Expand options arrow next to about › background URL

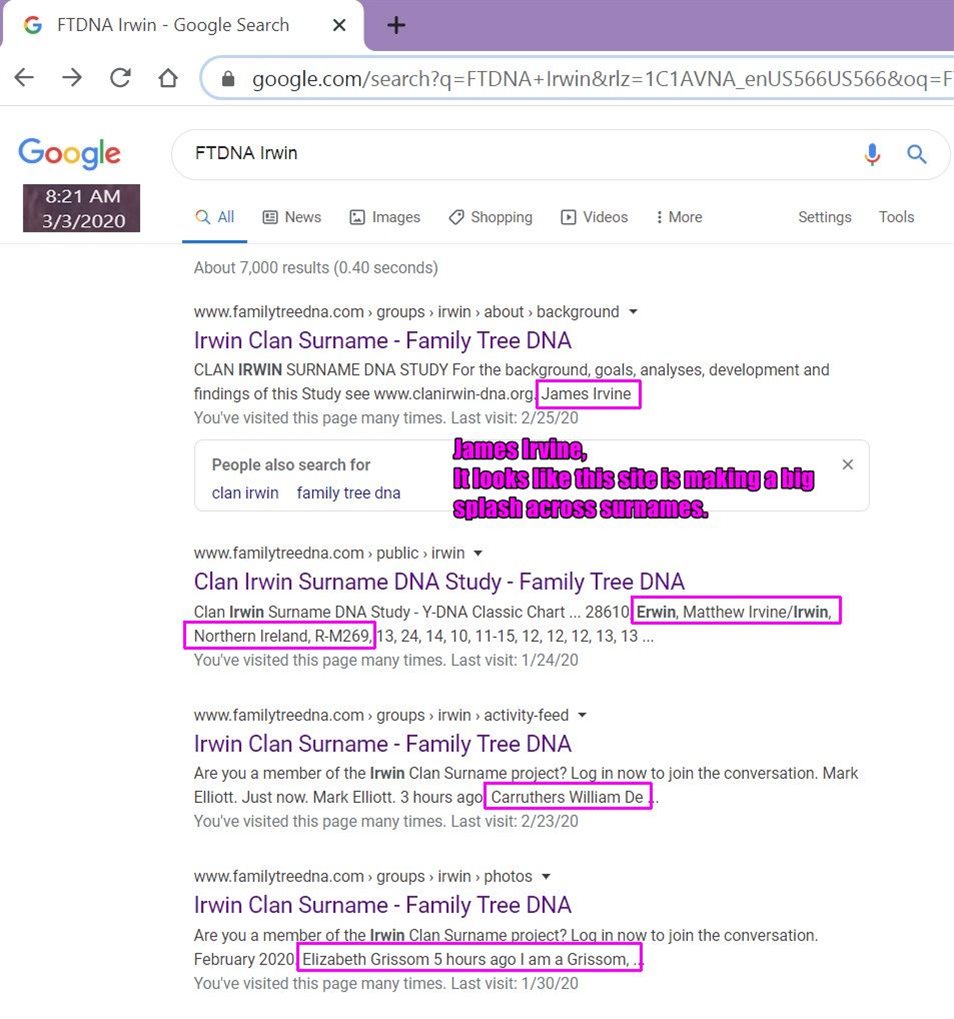(633, 312)
